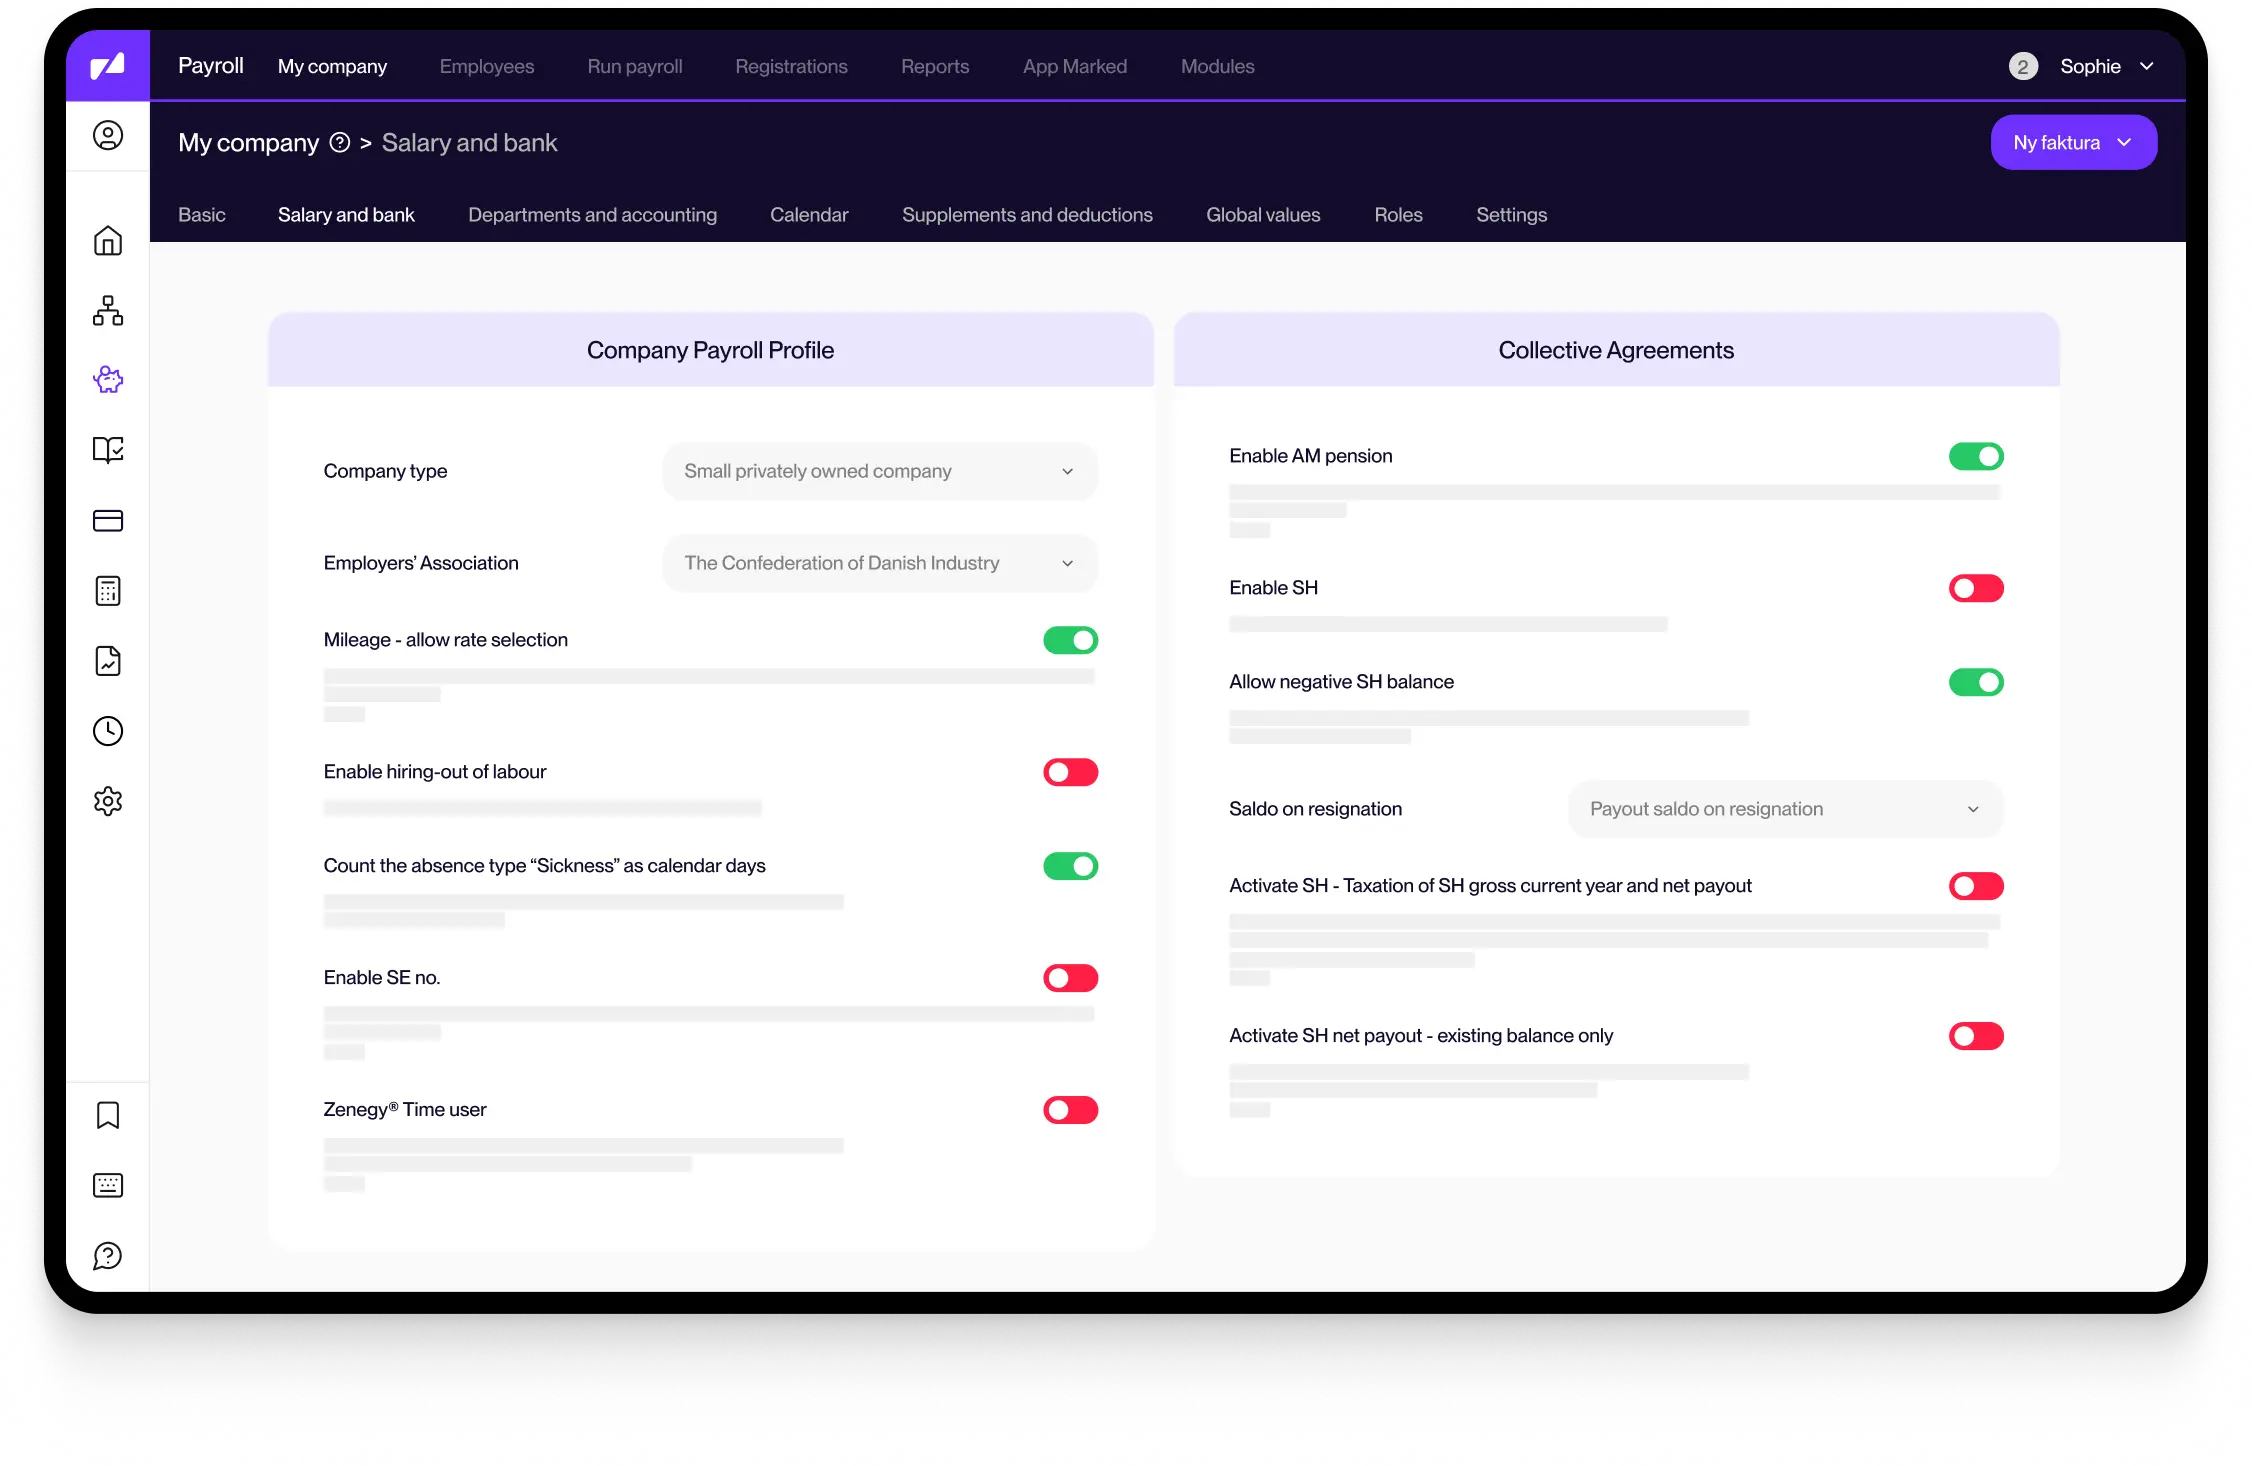The image size is (2252, 1466).
Task: Expand the Employers' Association dropdown
Action: (879, 563)
